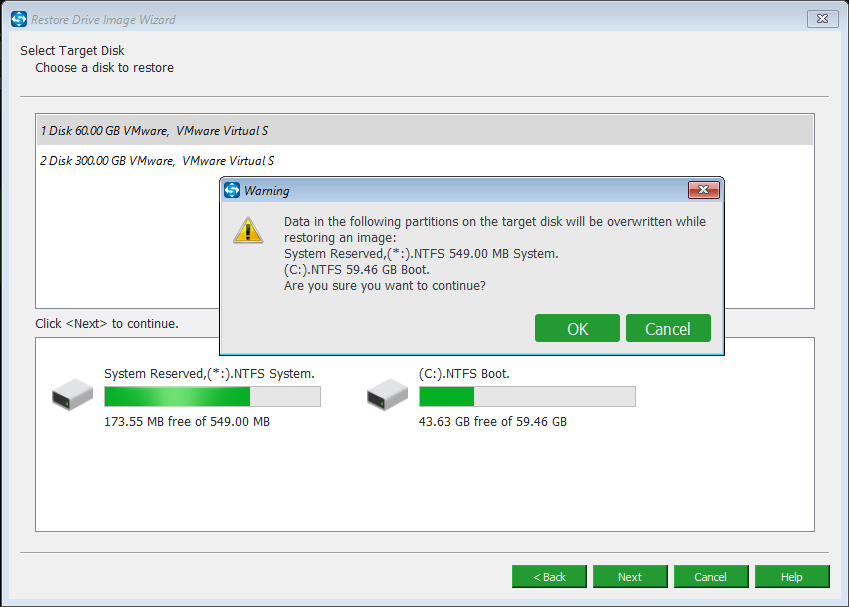Open Help for the wizard

click(792, 577)
